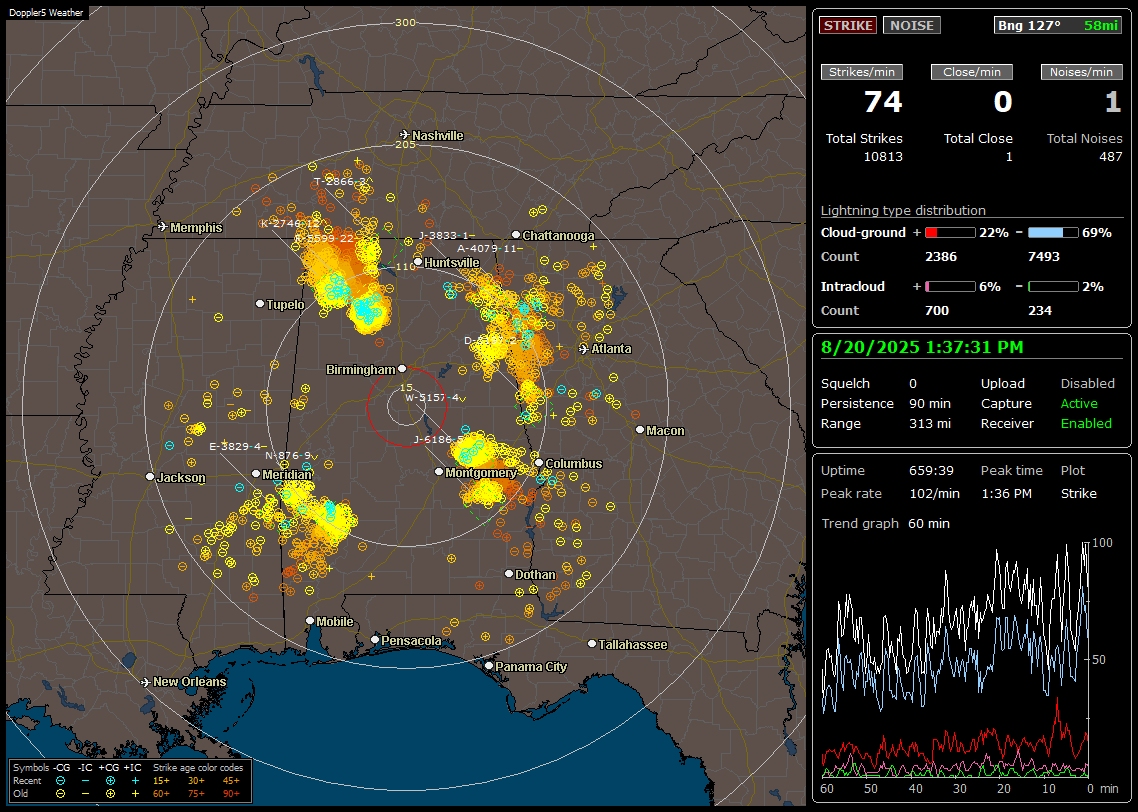
Task: Click the recent -CG cyan legend symbol
Action: tap(61, 781)
